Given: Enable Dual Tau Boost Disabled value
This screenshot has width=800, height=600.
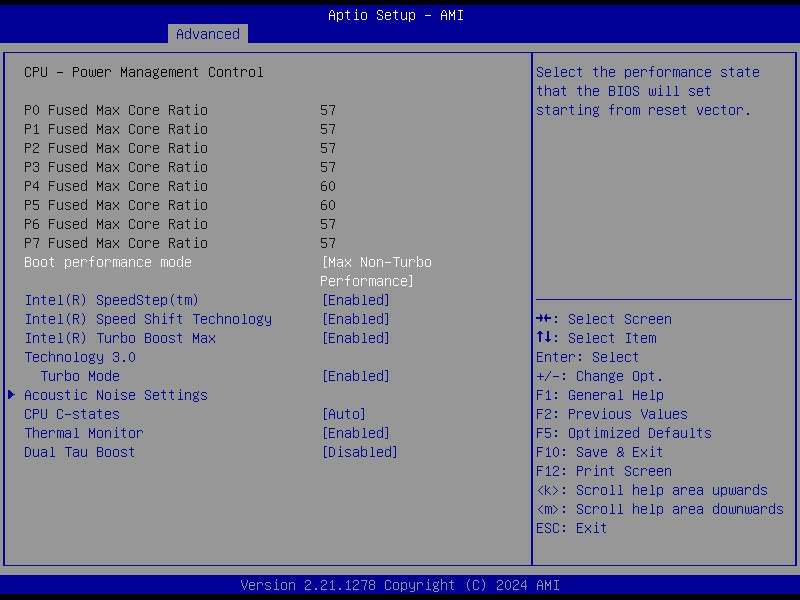Looking at the screenshot, I should (x=359, y=452).
